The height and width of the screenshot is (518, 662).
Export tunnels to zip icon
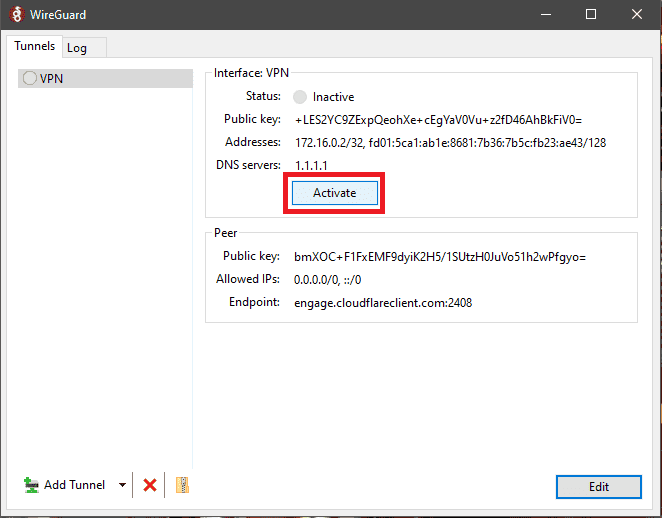click(x=182, y=485)
